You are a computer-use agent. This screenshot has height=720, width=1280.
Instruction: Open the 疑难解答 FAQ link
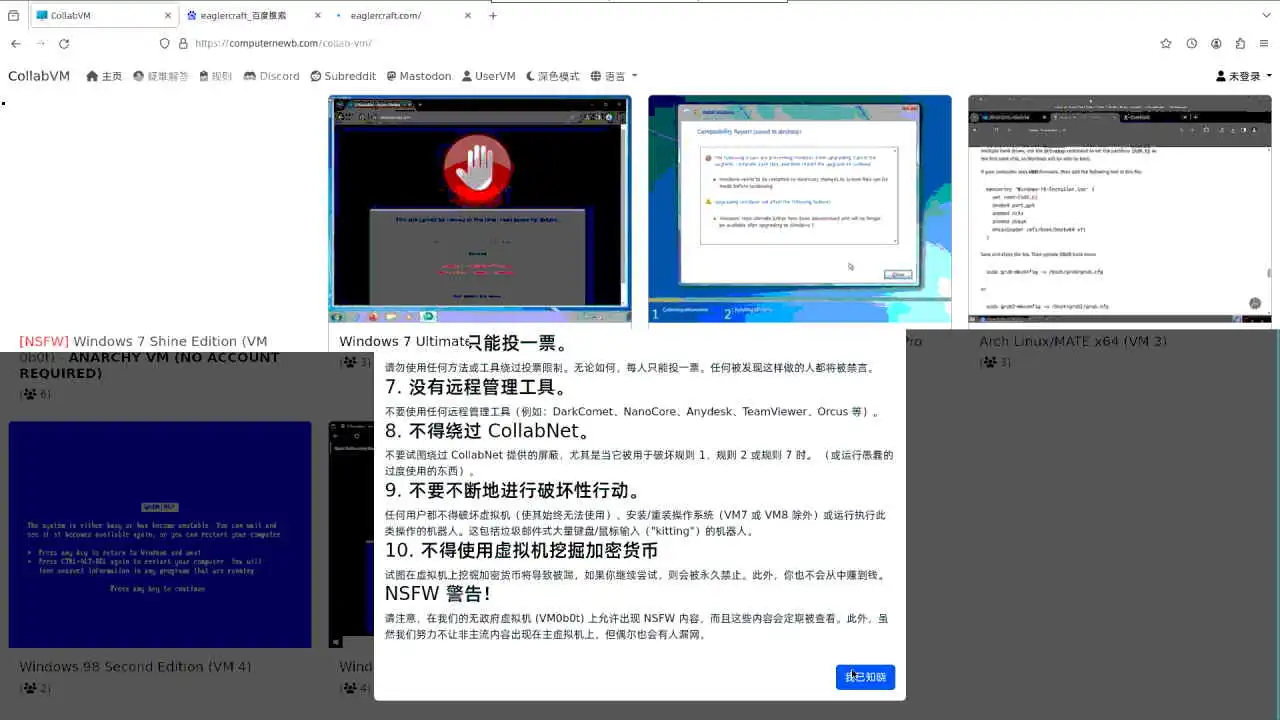click(x=160, y=76)
